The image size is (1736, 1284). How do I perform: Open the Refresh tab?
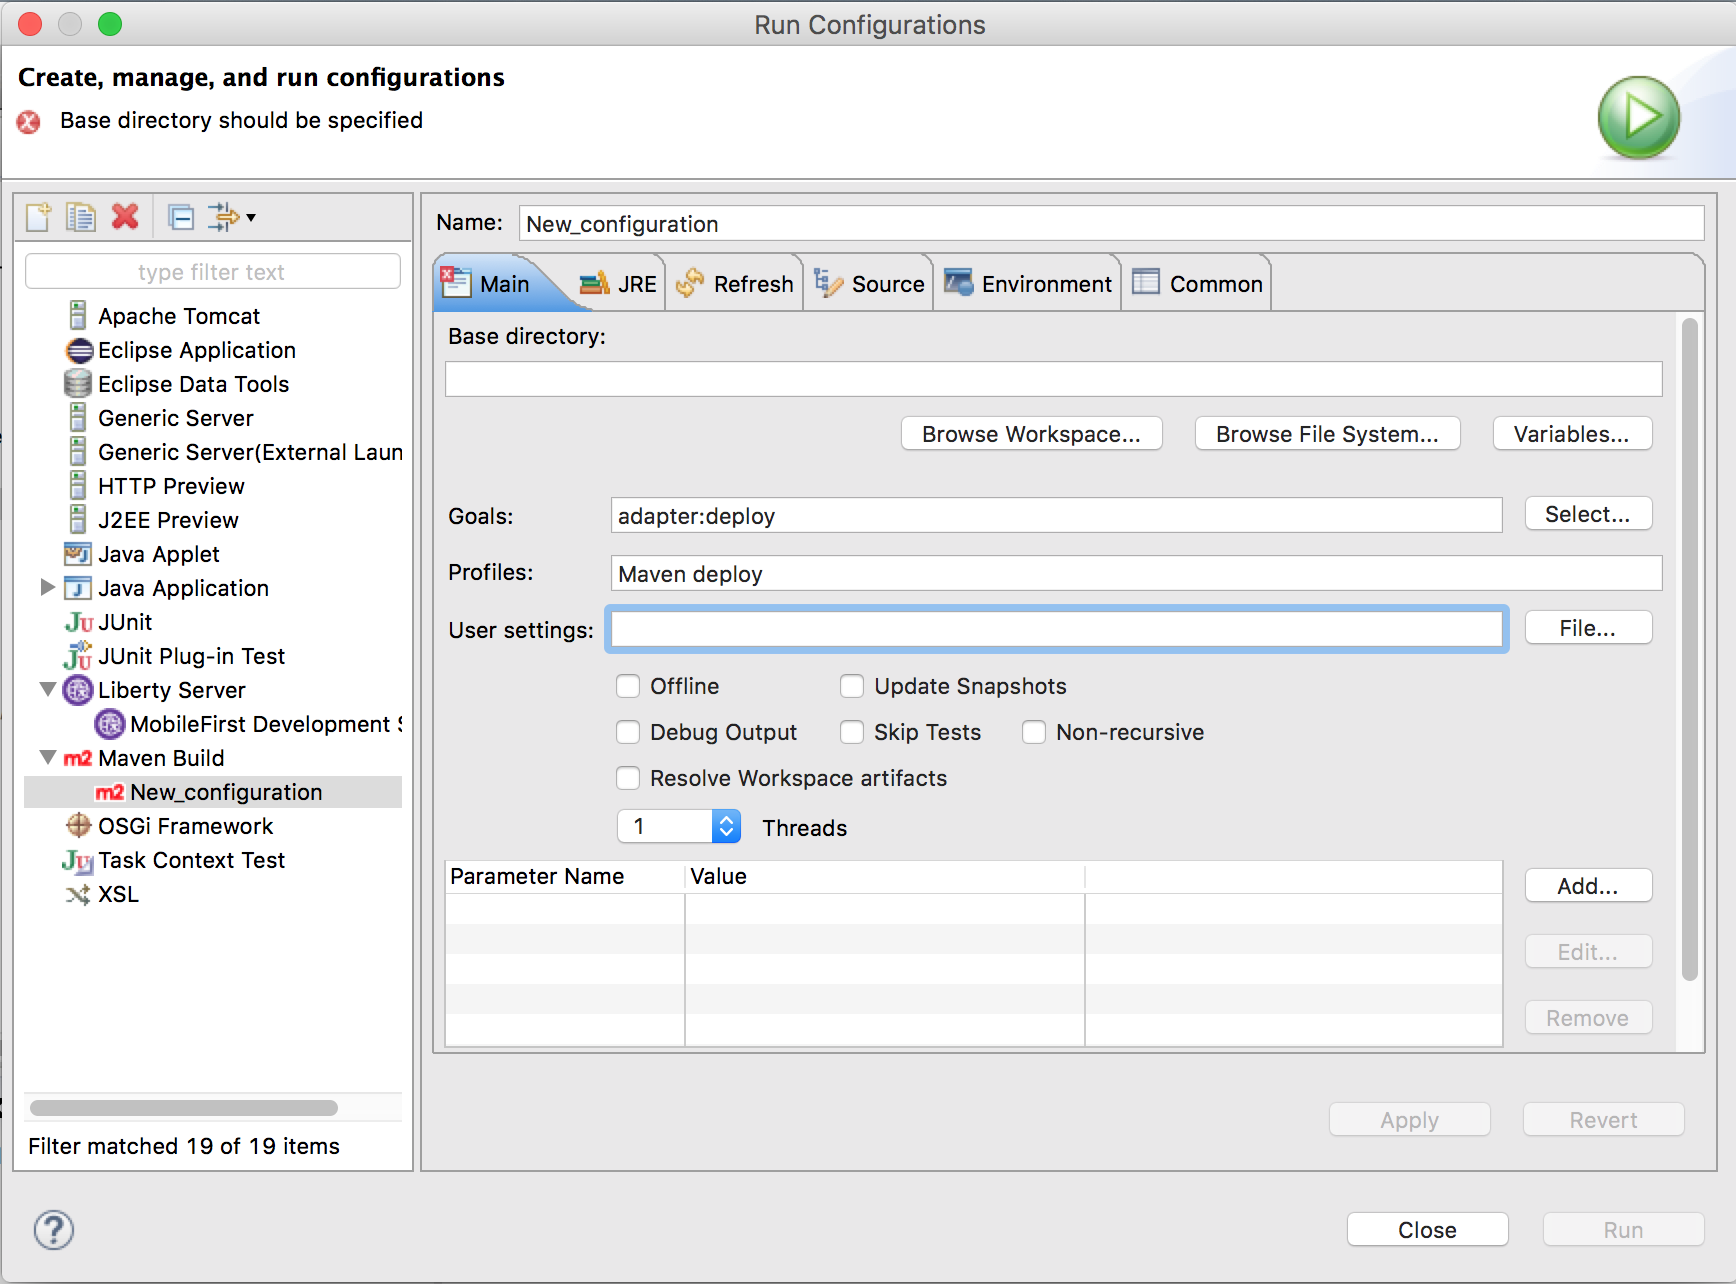pos(735,284)
